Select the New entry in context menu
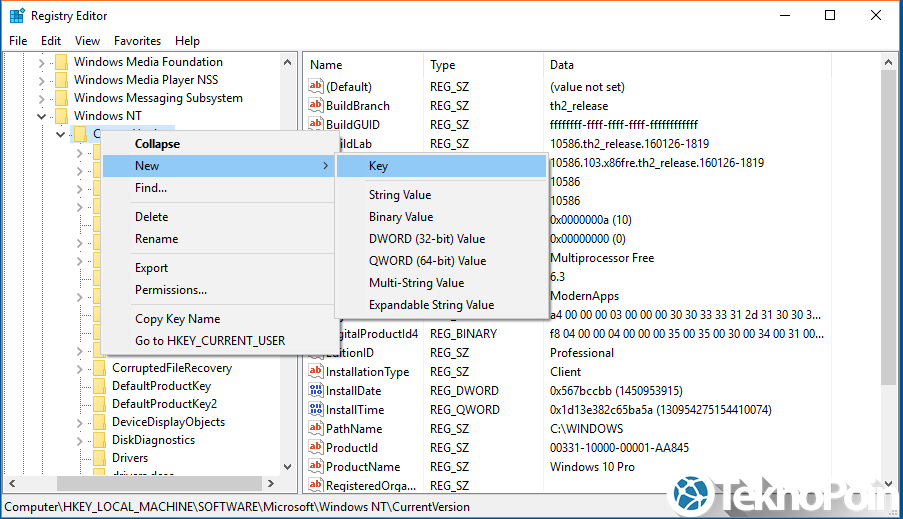The width and height of the screenshot is (903, 519). (218, 166)
